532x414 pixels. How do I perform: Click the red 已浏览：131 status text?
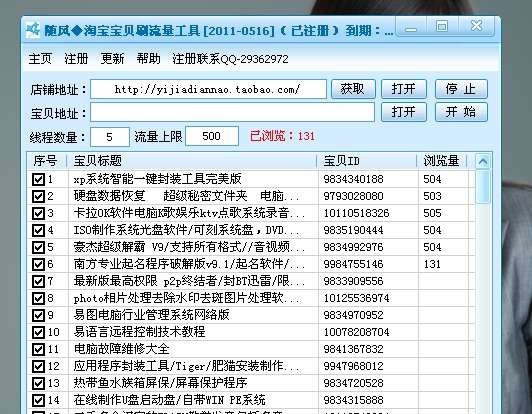pos(283,136)
